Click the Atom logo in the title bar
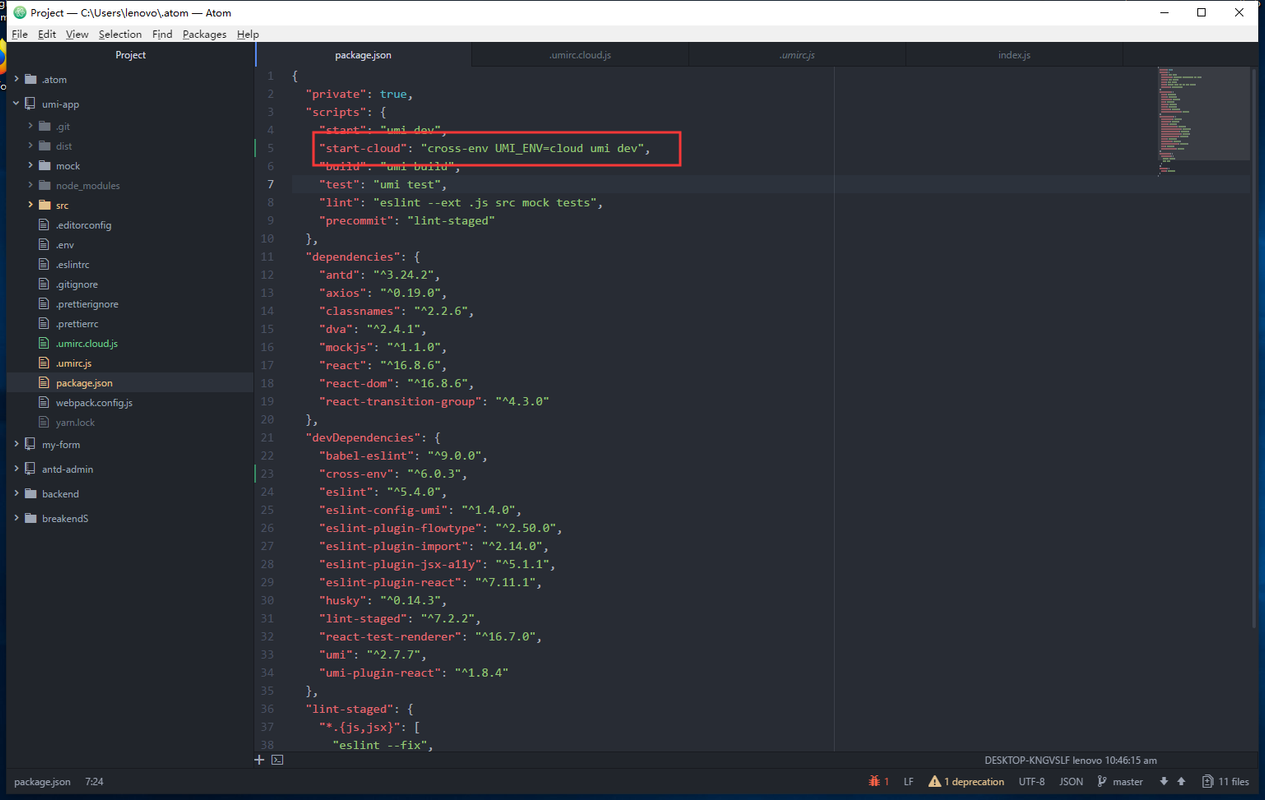The image size is (1265, 800). point(20,12)
